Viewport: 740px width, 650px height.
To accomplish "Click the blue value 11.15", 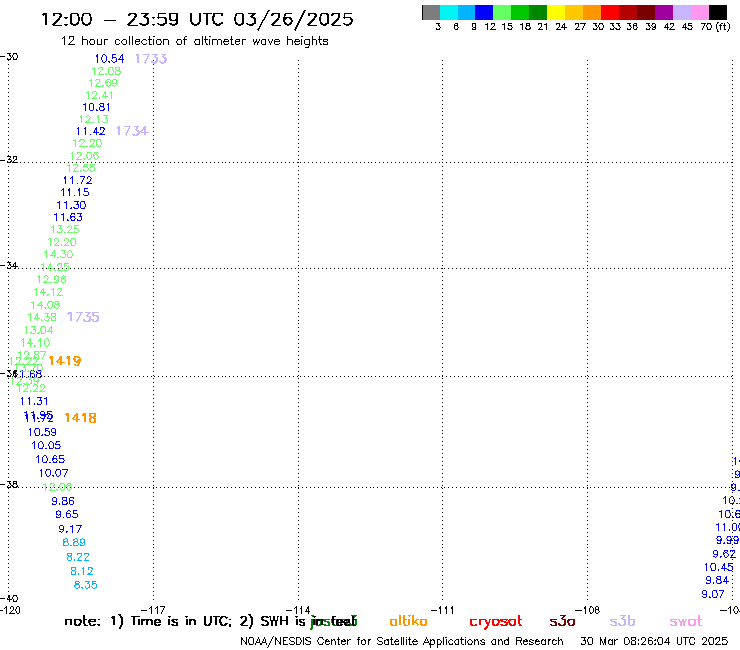I will (x=75, y=192).
